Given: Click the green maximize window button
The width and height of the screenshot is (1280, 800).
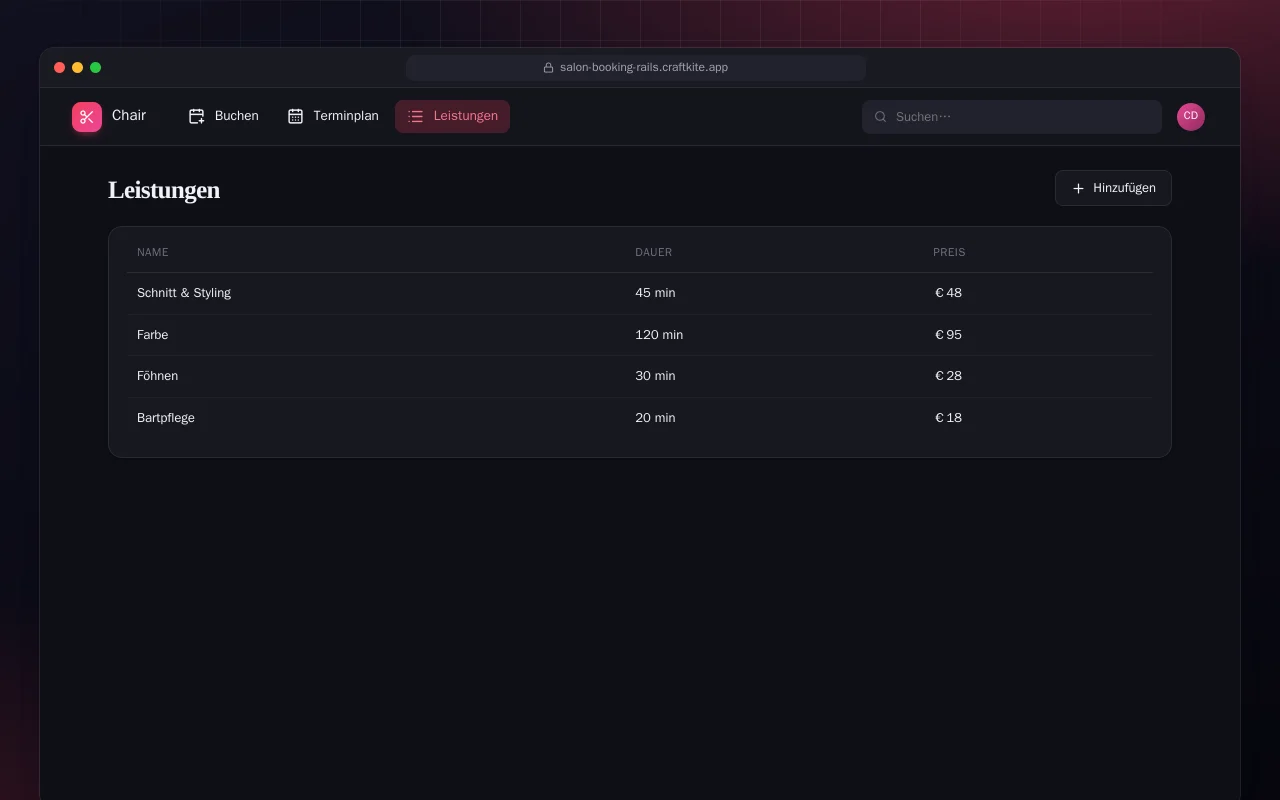Looking at the screenshot, I should 96,68.
